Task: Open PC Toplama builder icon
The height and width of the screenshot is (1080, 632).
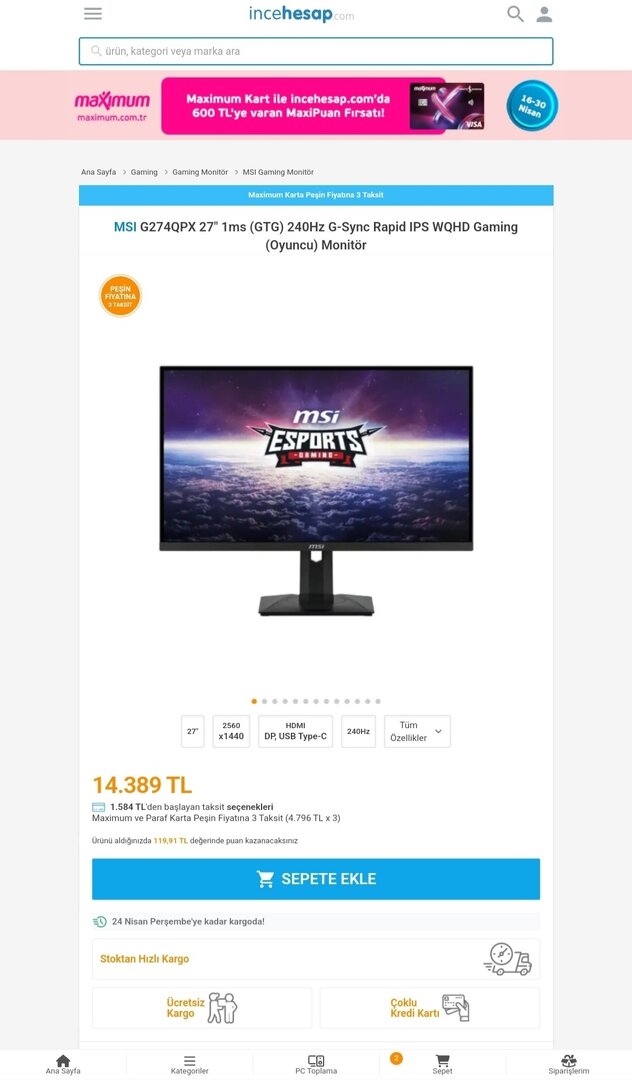Action: (316, 1064)
